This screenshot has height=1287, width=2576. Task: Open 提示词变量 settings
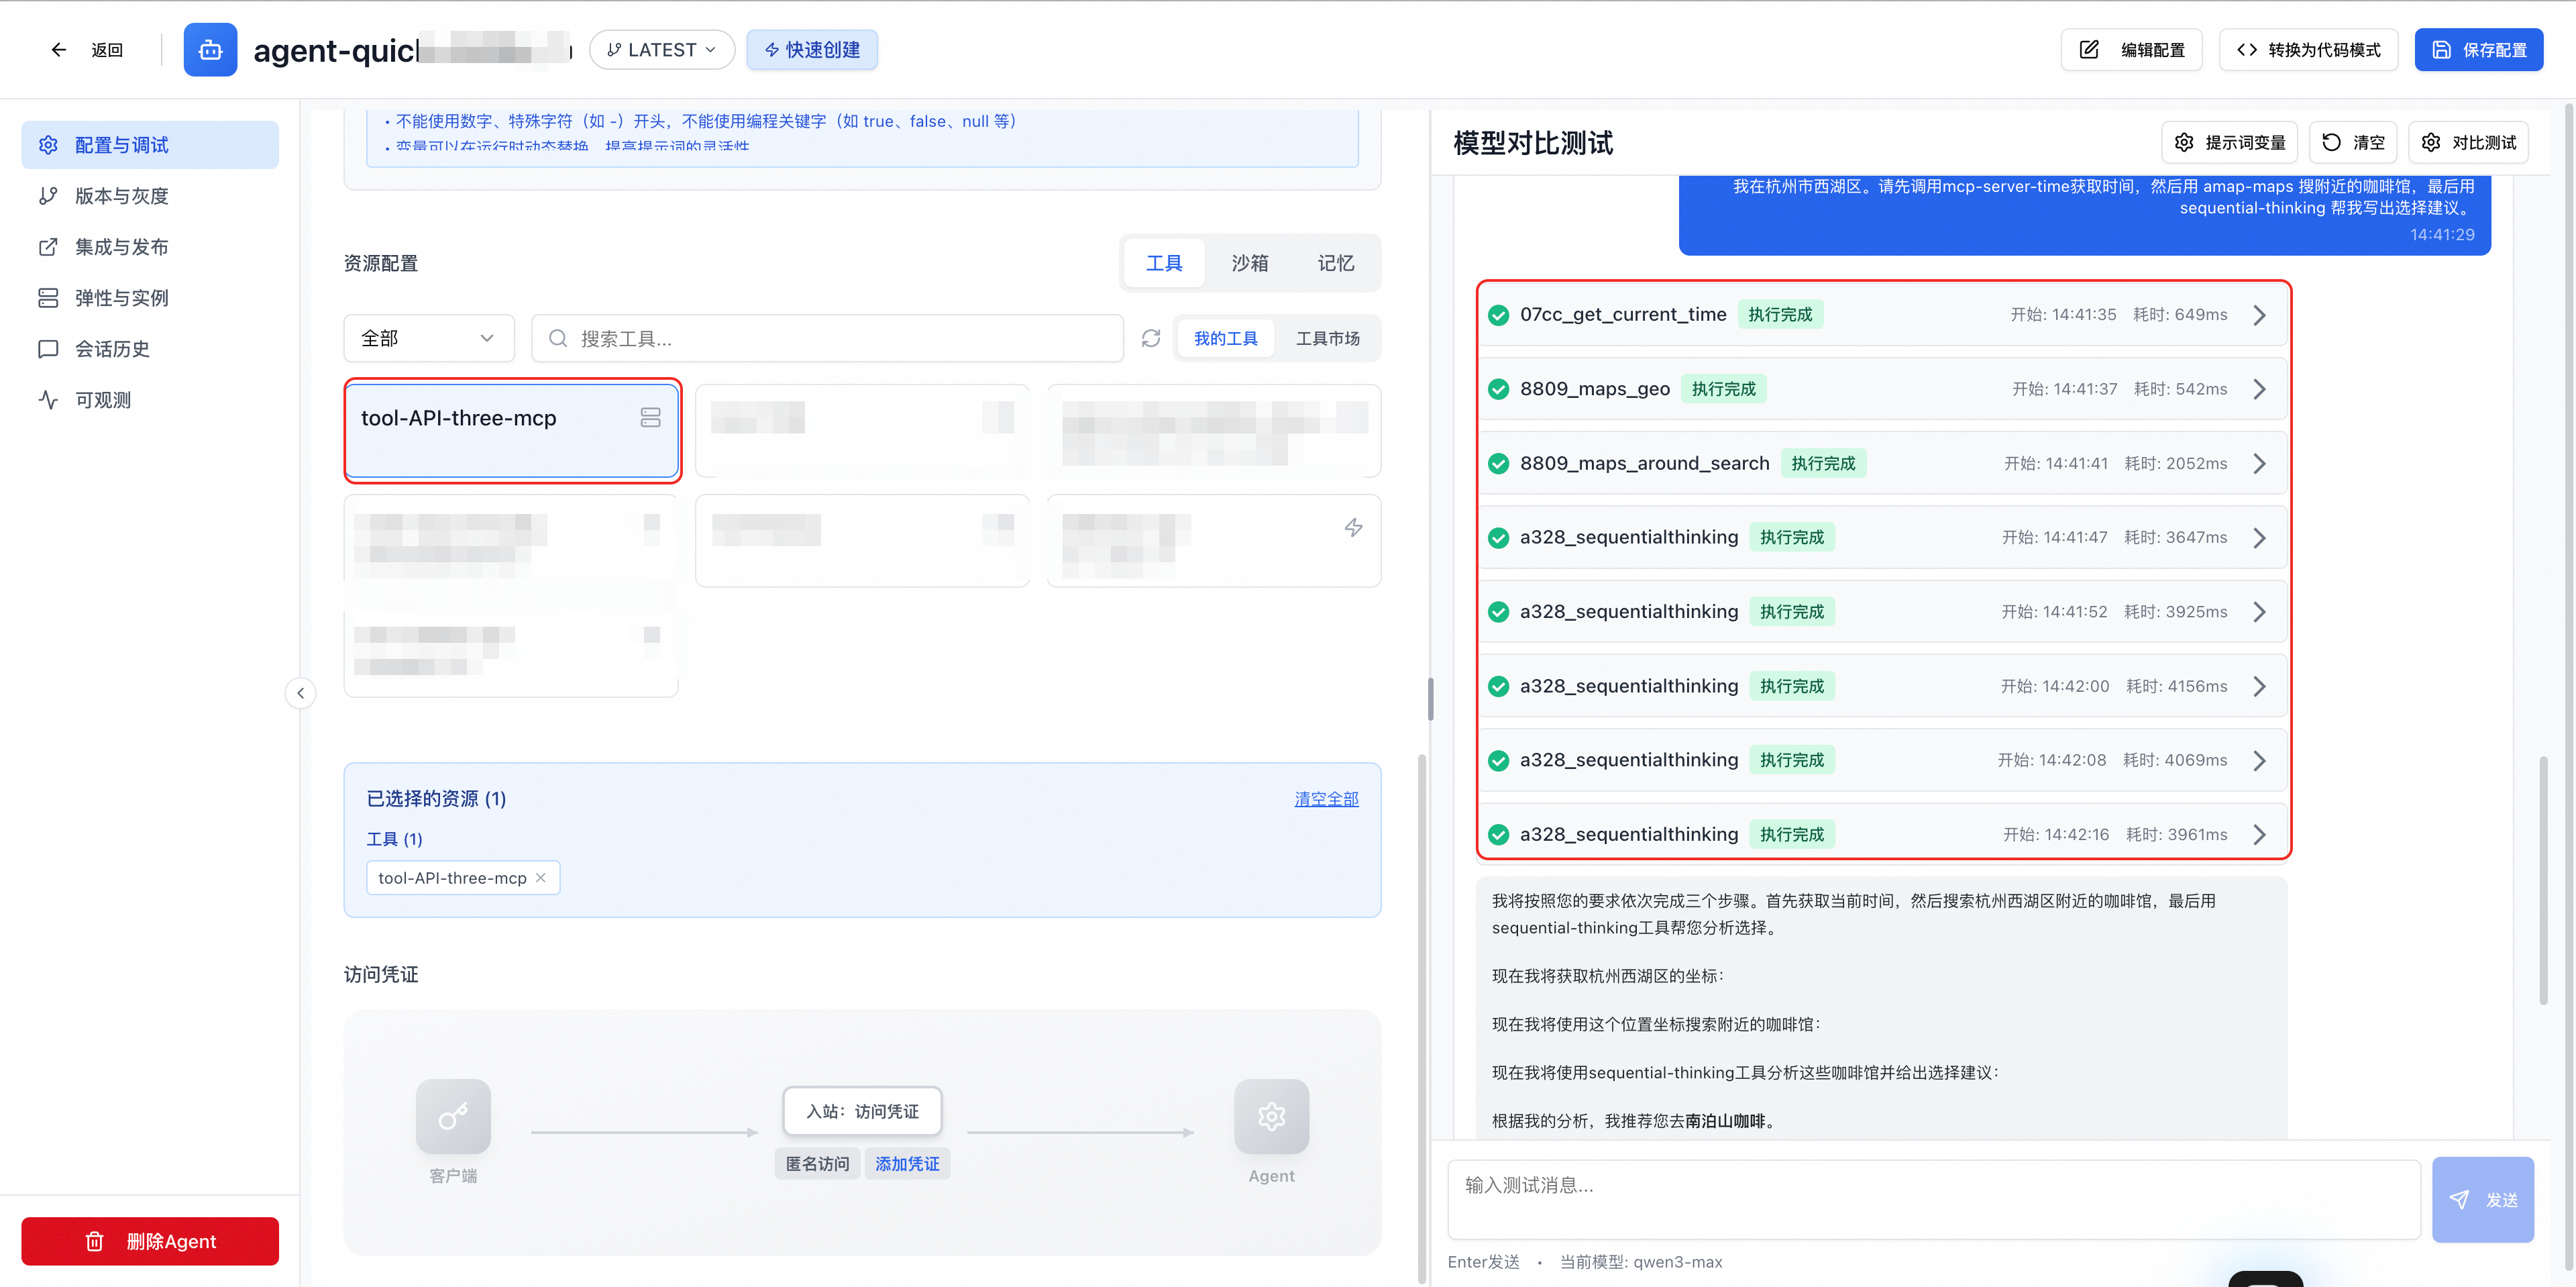[x=2229, y=143]
